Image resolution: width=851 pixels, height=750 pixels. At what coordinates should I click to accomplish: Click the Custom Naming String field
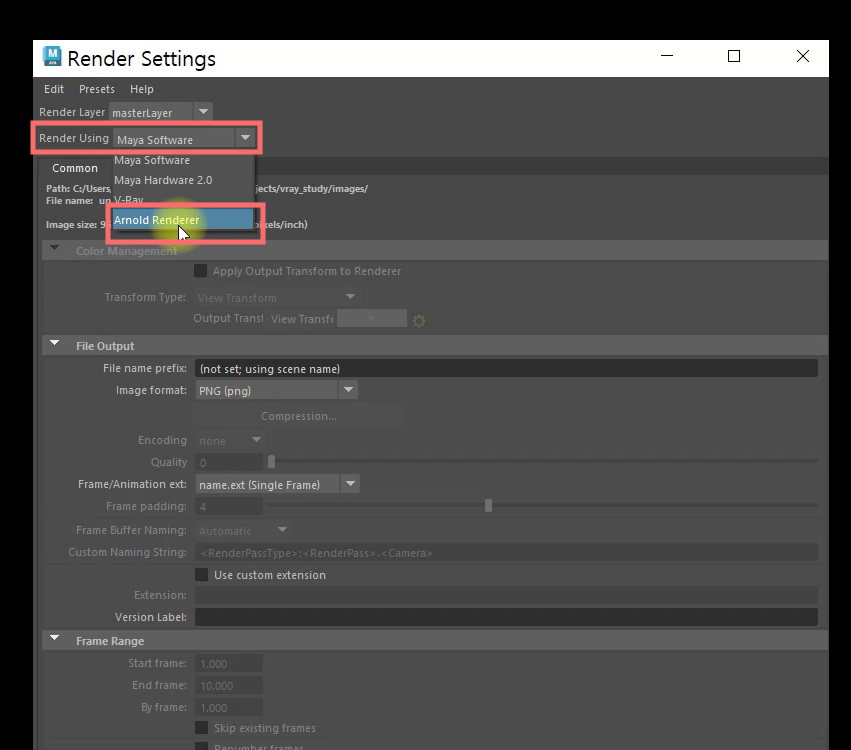coord(506,552)
